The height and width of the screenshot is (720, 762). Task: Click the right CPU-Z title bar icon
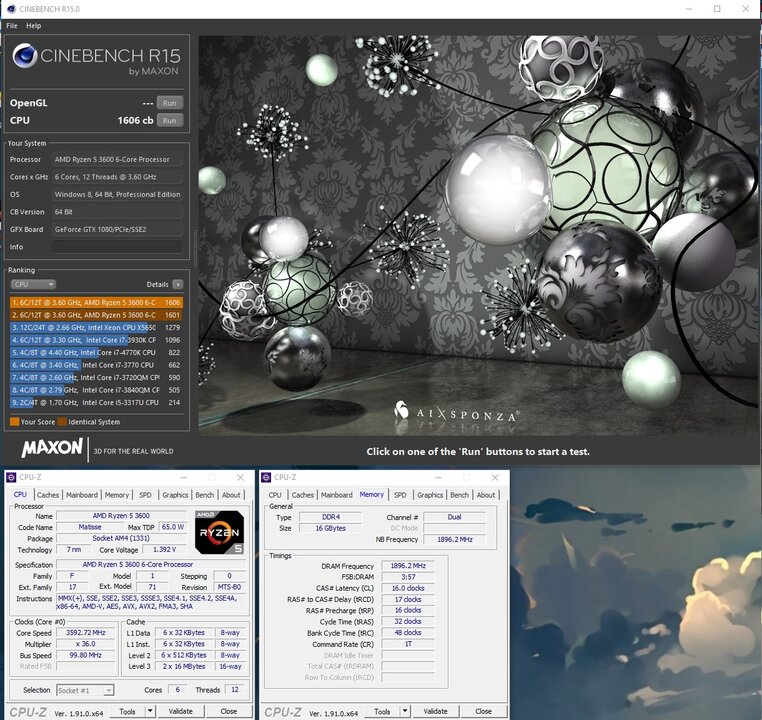point(266,478)
